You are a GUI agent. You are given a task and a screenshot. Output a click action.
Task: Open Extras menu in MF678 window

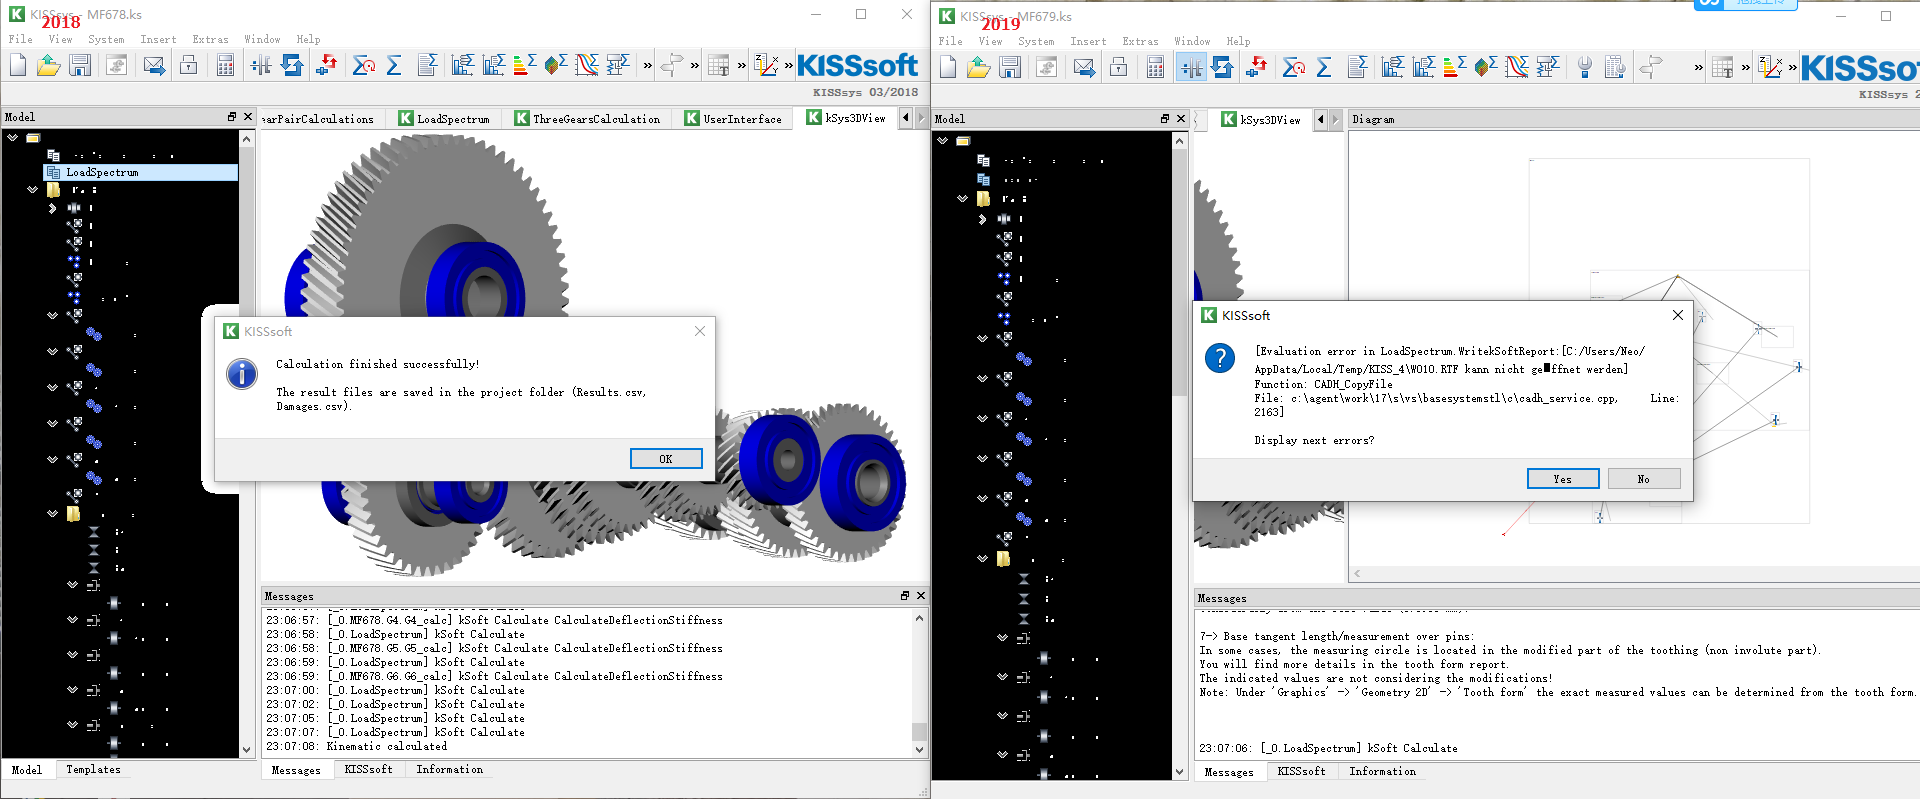click(x=210, y=40)
